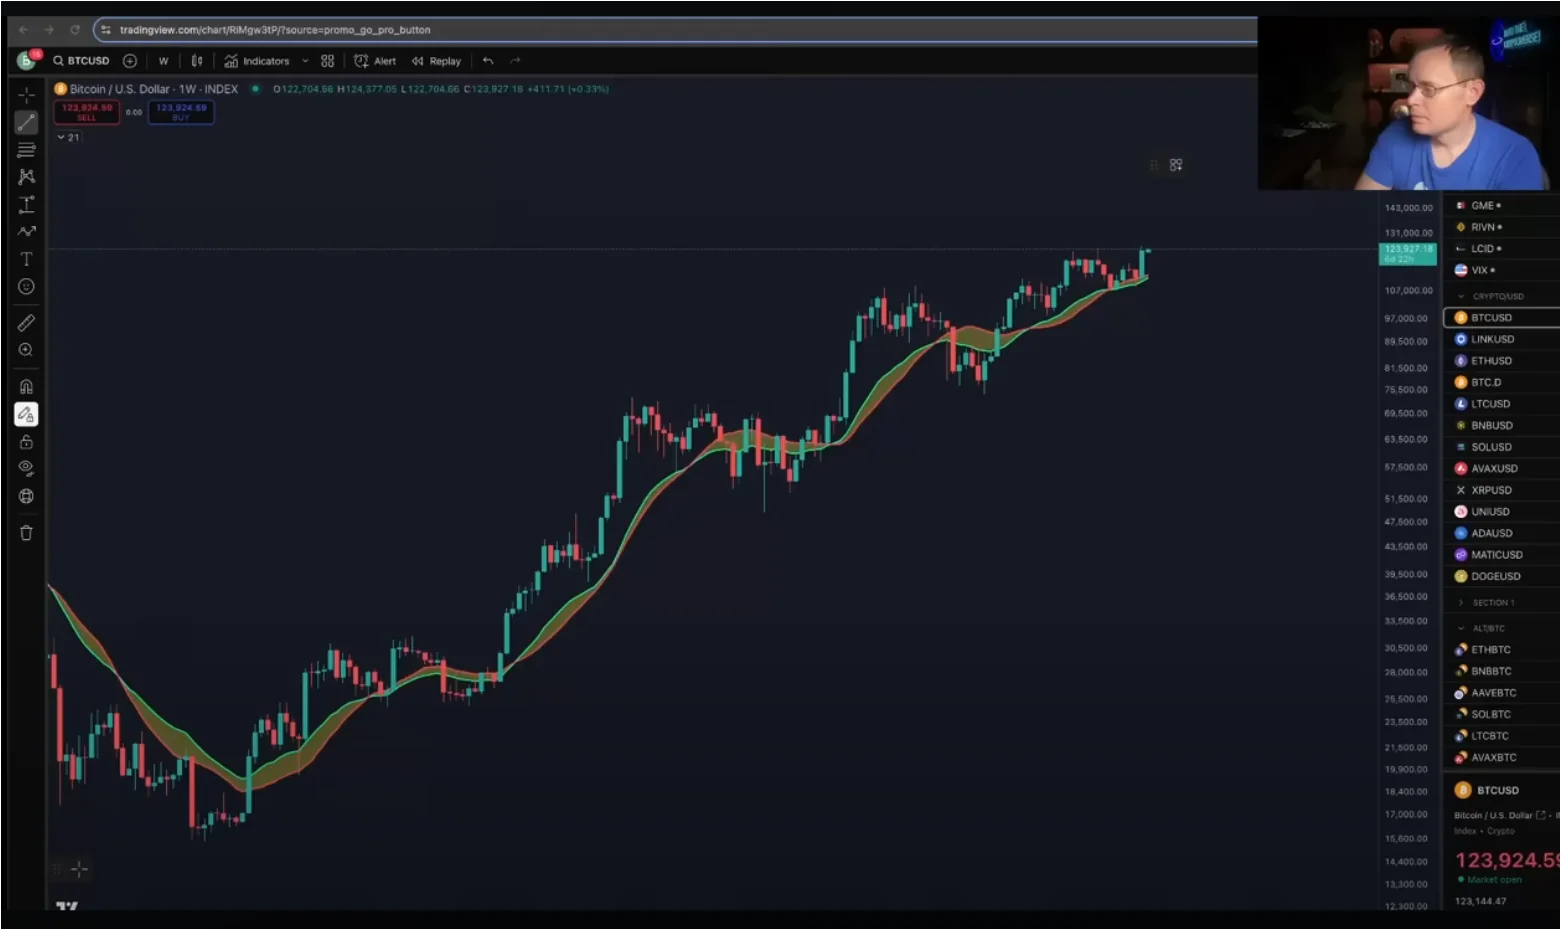Select ETHUSD in the watchlist
Viewport: 1560px width, 929px height.
[1491, 361]
